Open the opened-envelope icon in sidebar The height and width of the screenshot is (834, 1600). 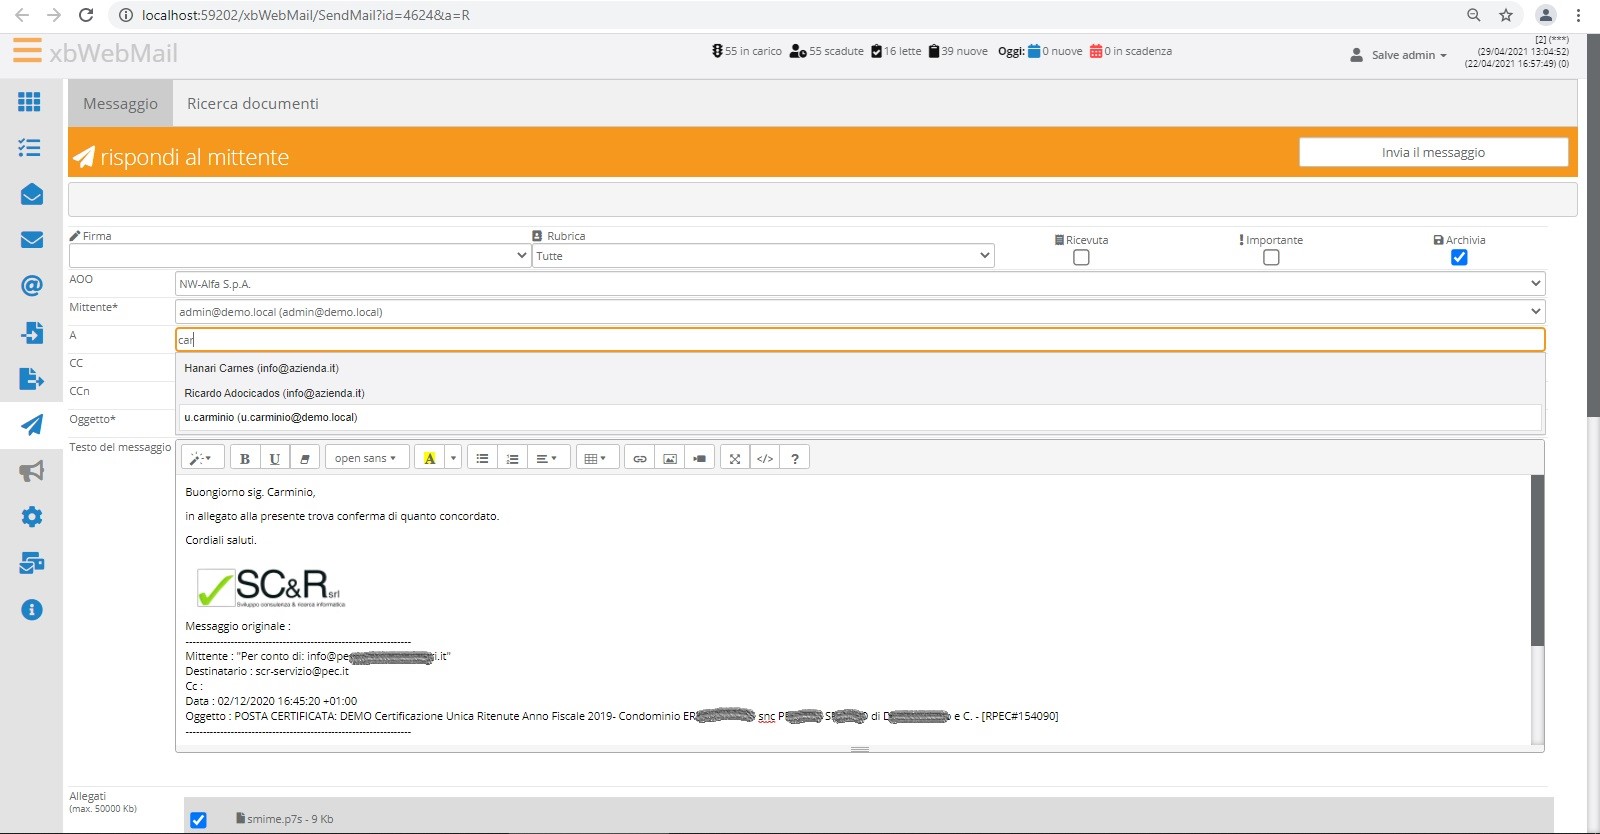(31, 194)
